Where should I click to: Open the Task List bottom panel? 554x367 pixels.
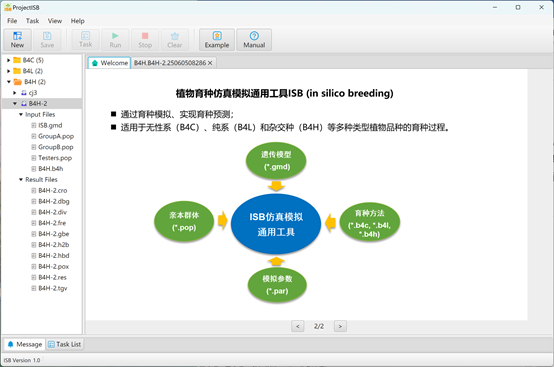pos(65,344)
